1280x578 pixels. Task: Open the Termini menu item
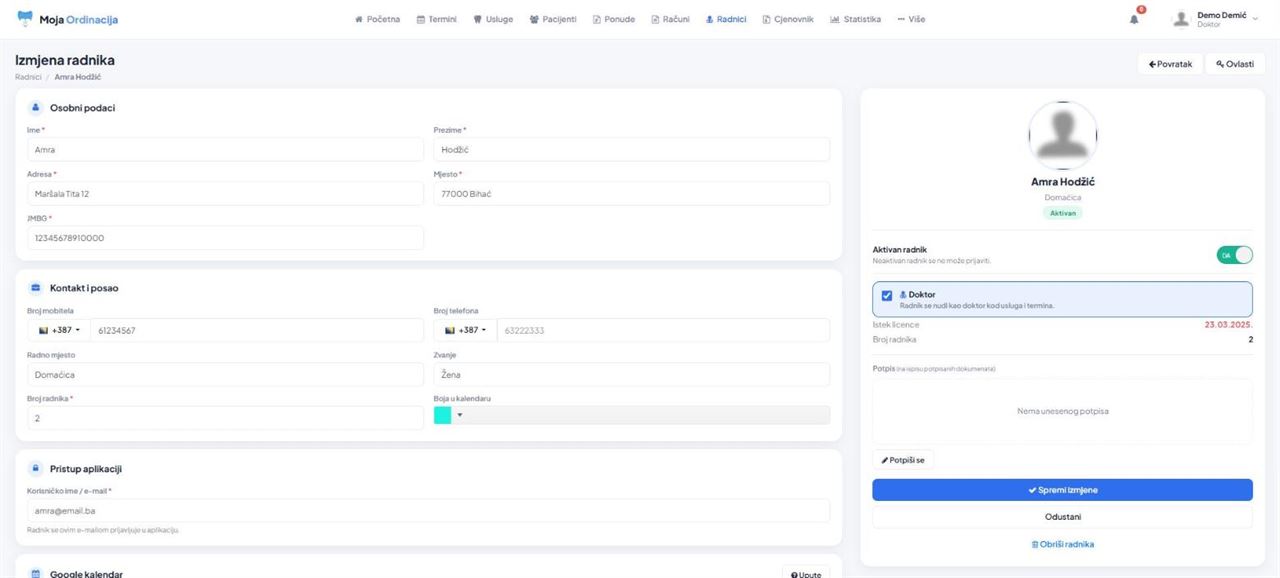(x=436, y=19)
